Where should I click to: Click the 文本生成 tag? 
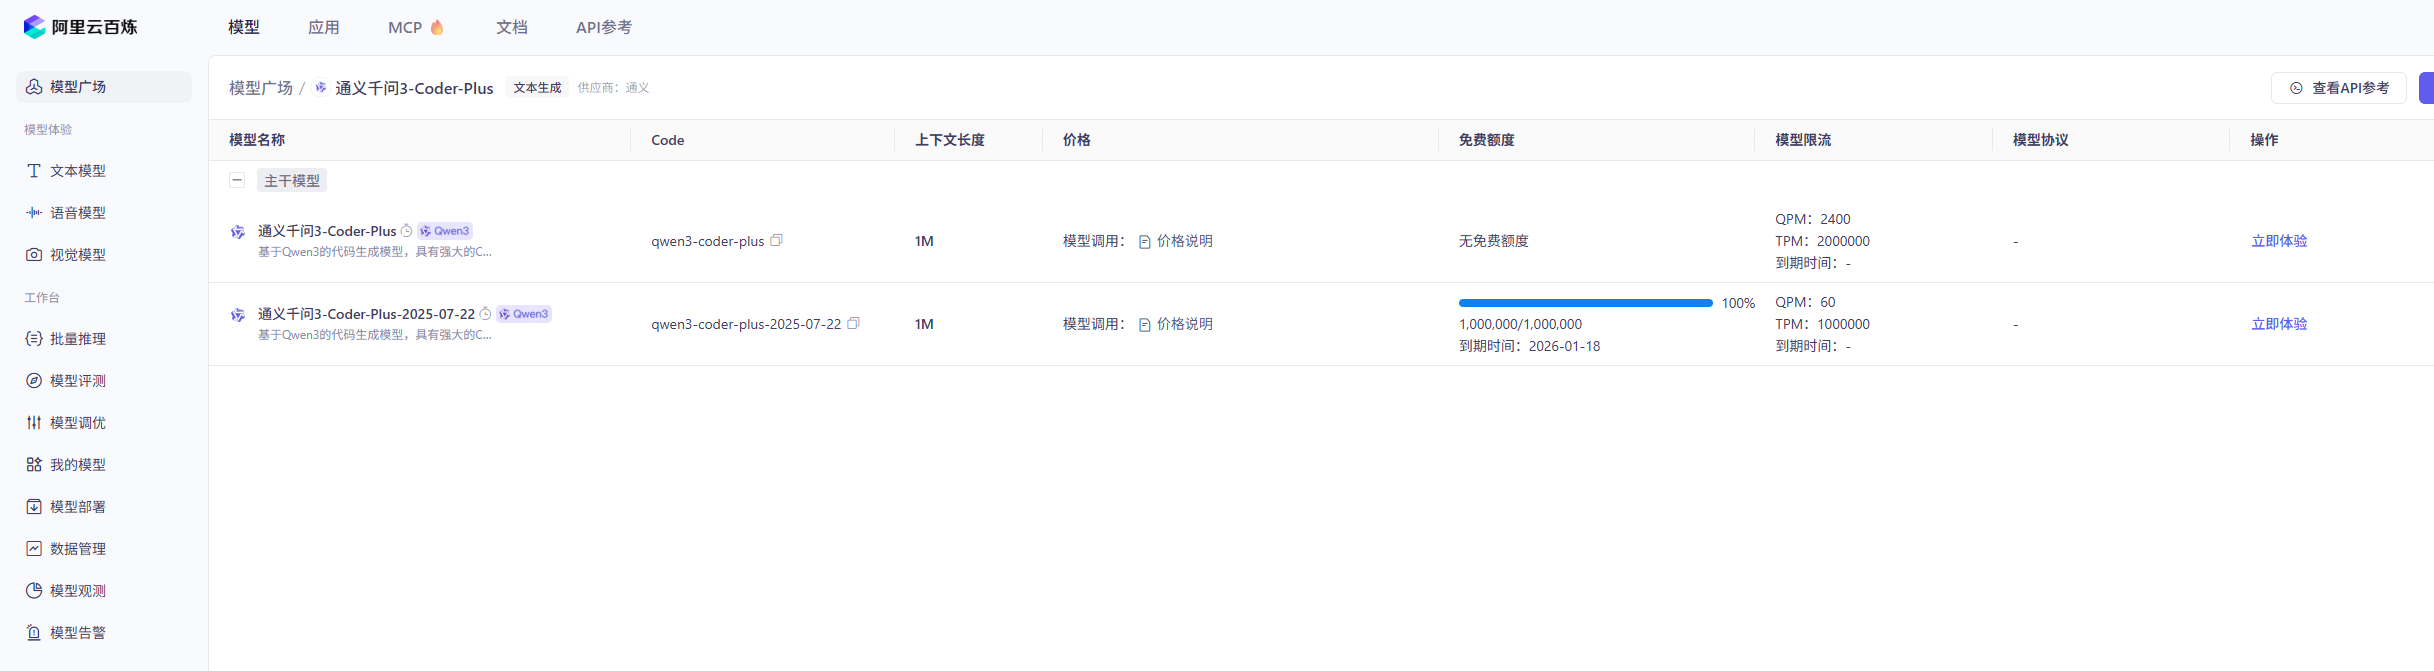pos(538,88)
